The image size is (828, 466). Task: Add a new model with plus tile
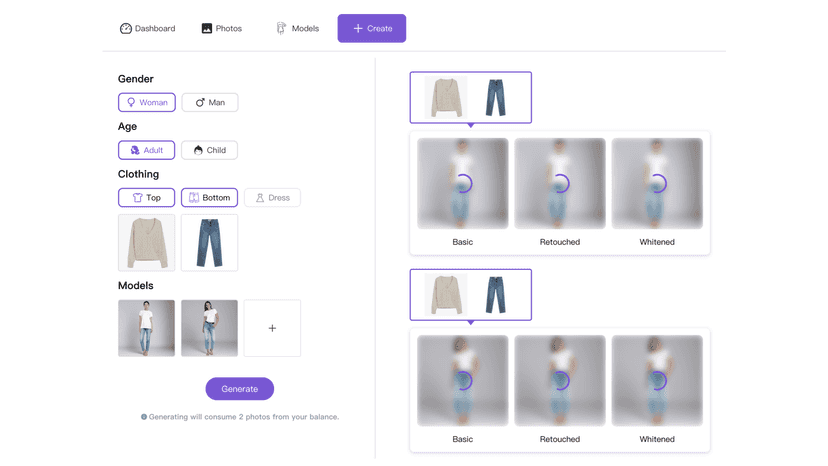click(x=272, y=328)
